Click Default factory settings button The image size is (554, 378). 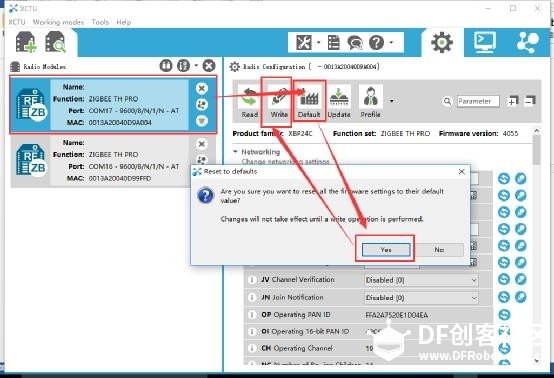pos(309,102)
